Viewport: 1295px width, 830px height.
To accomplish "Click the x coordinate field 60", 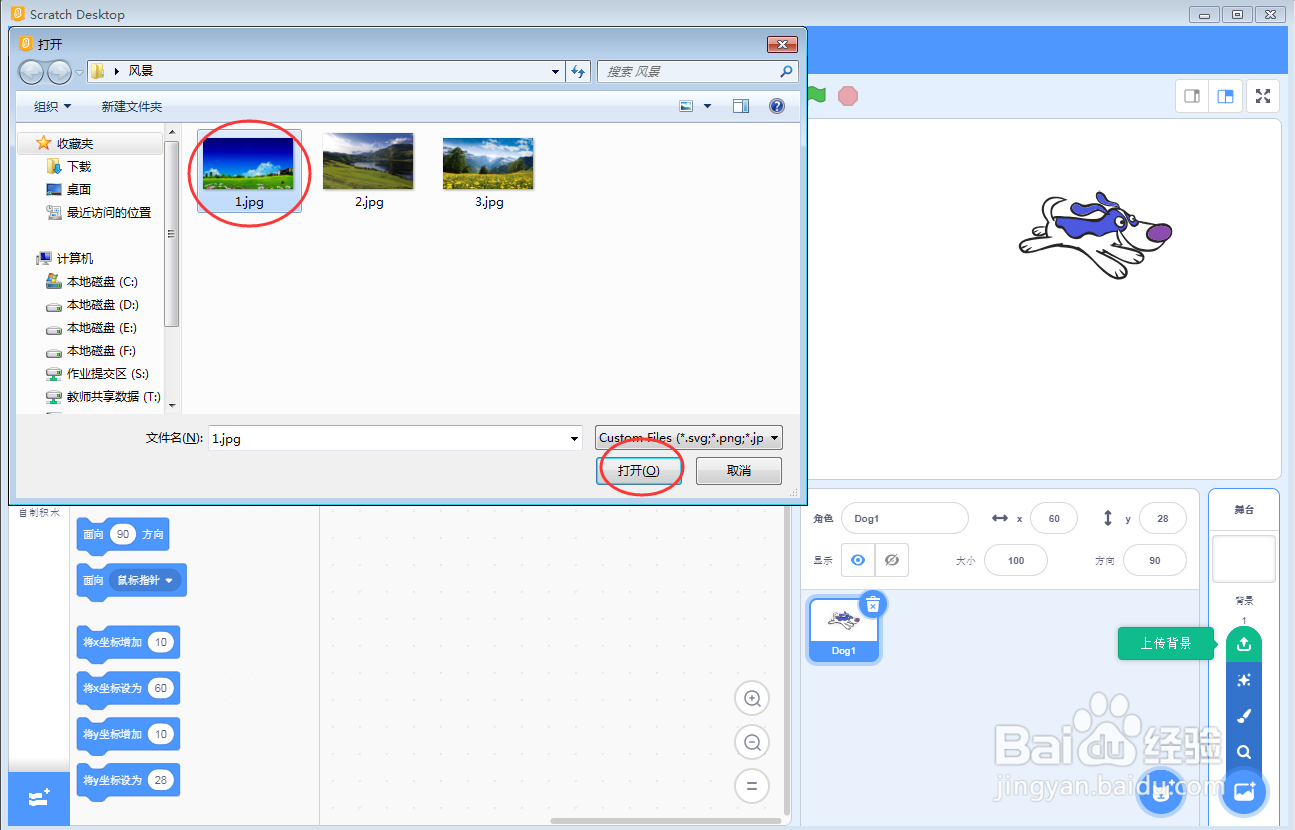I will pyautogui.click(x=1054, y=519).
